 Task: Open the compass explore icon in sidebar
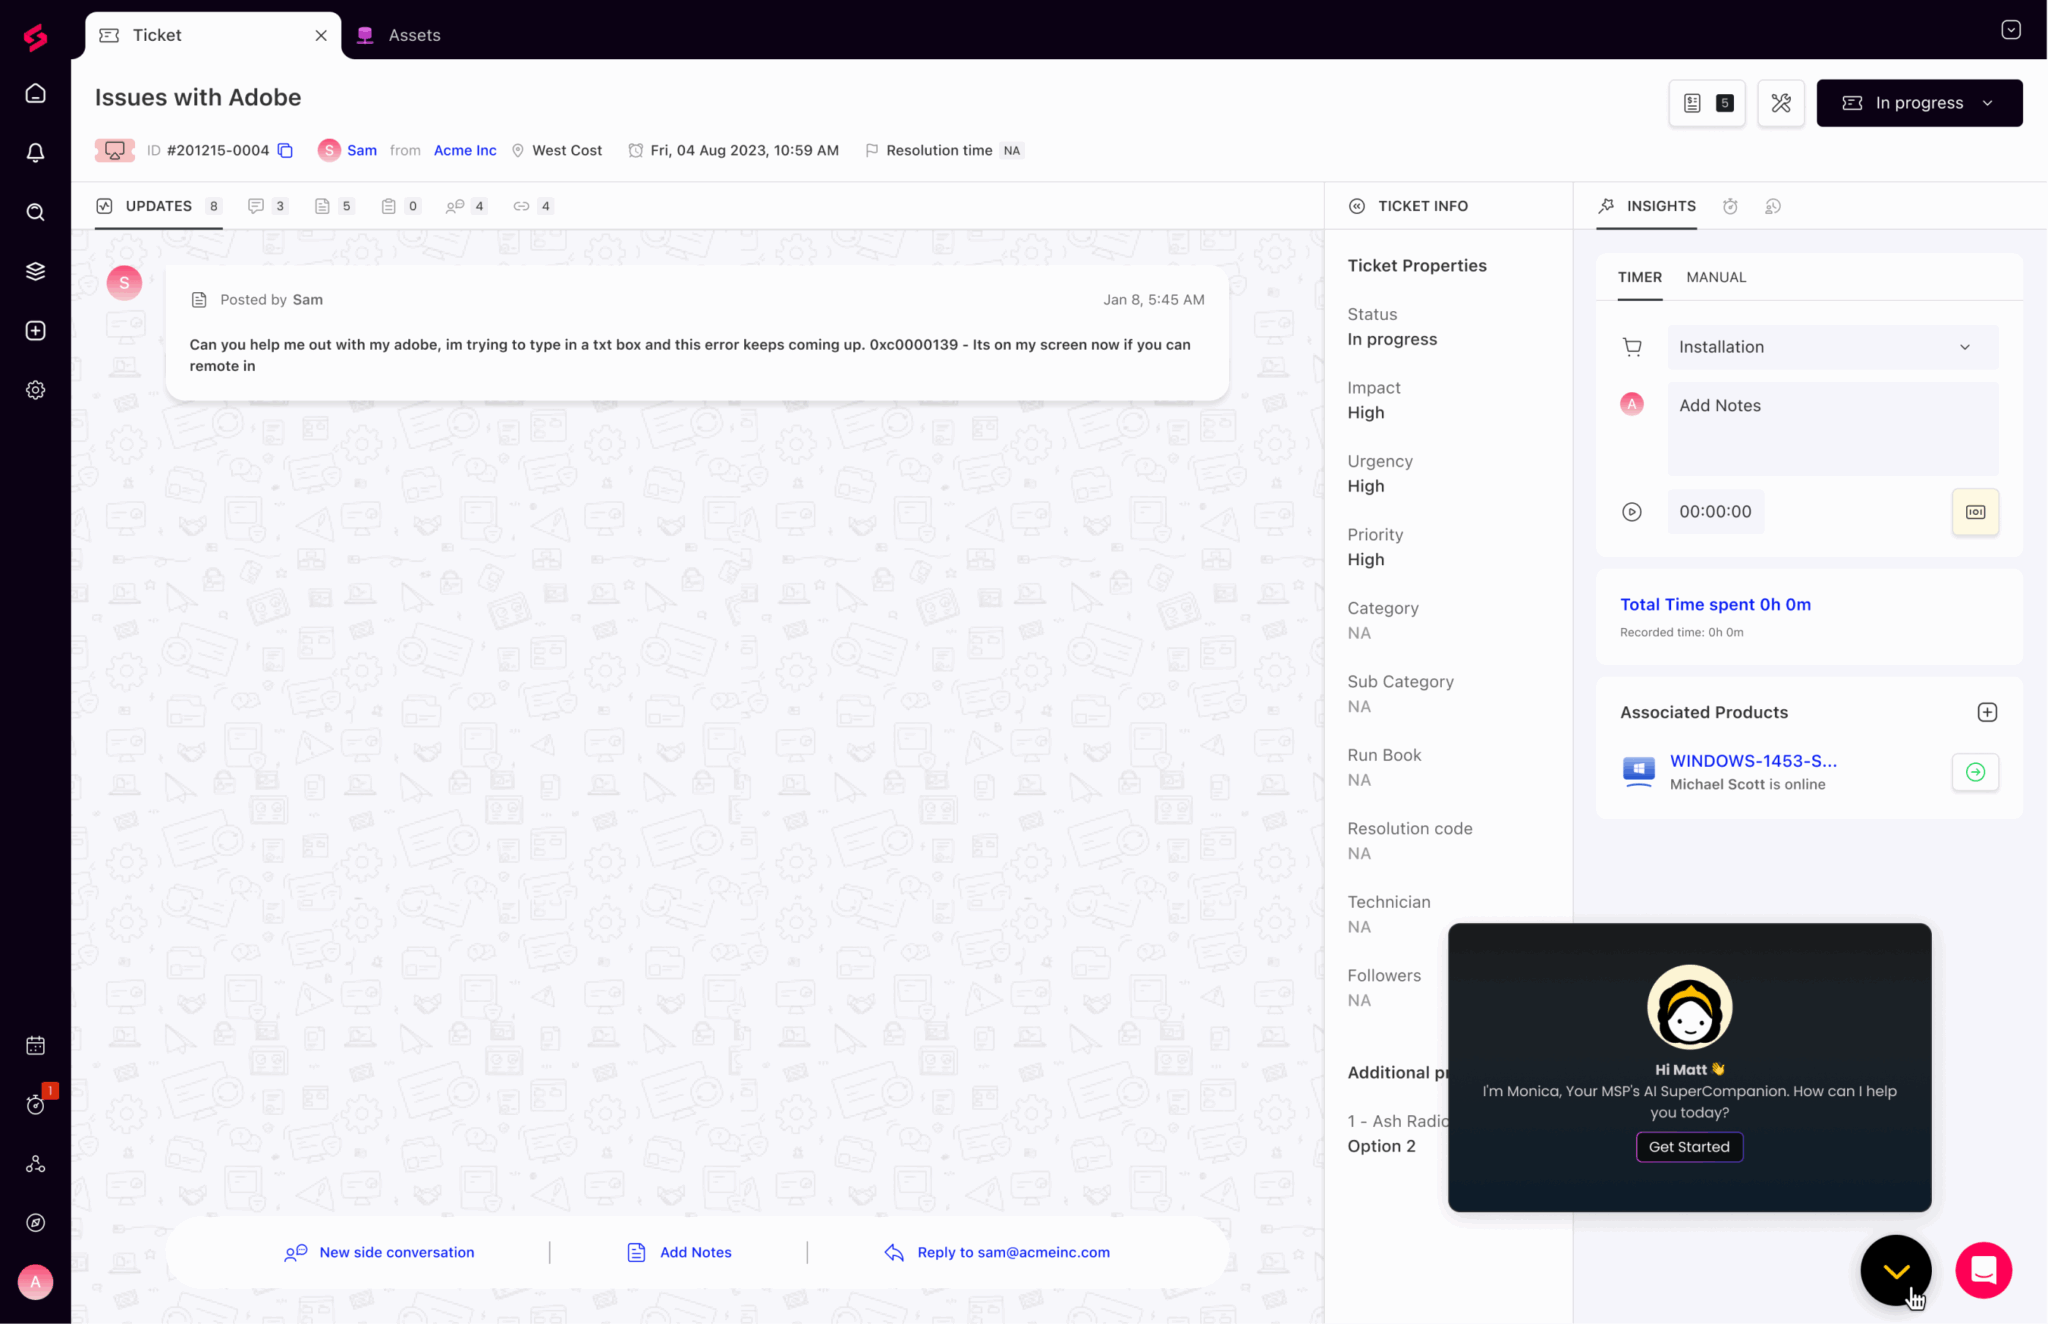[x=35, y=1223]
